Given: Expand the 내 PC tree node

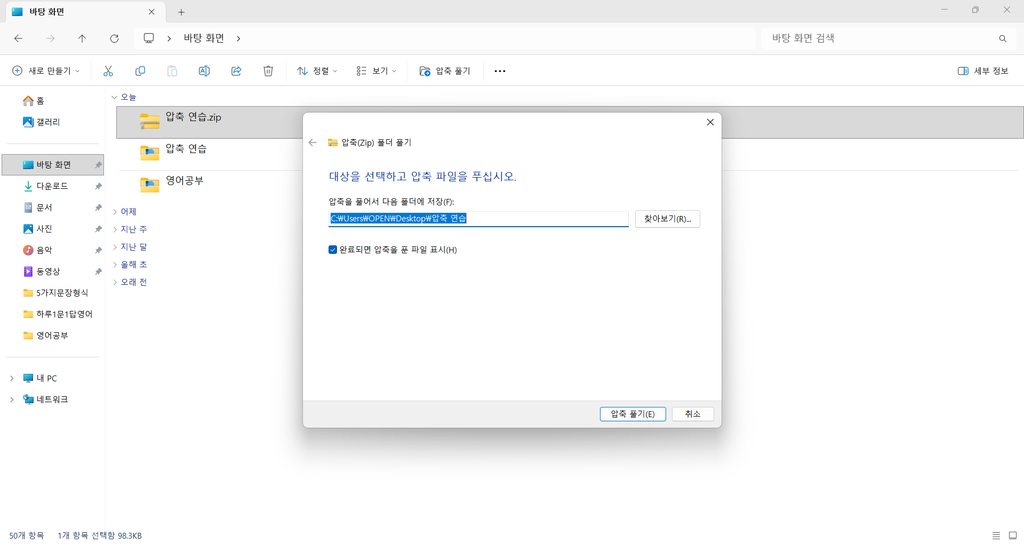Looking at the screenshot, I should pos(12,378).
